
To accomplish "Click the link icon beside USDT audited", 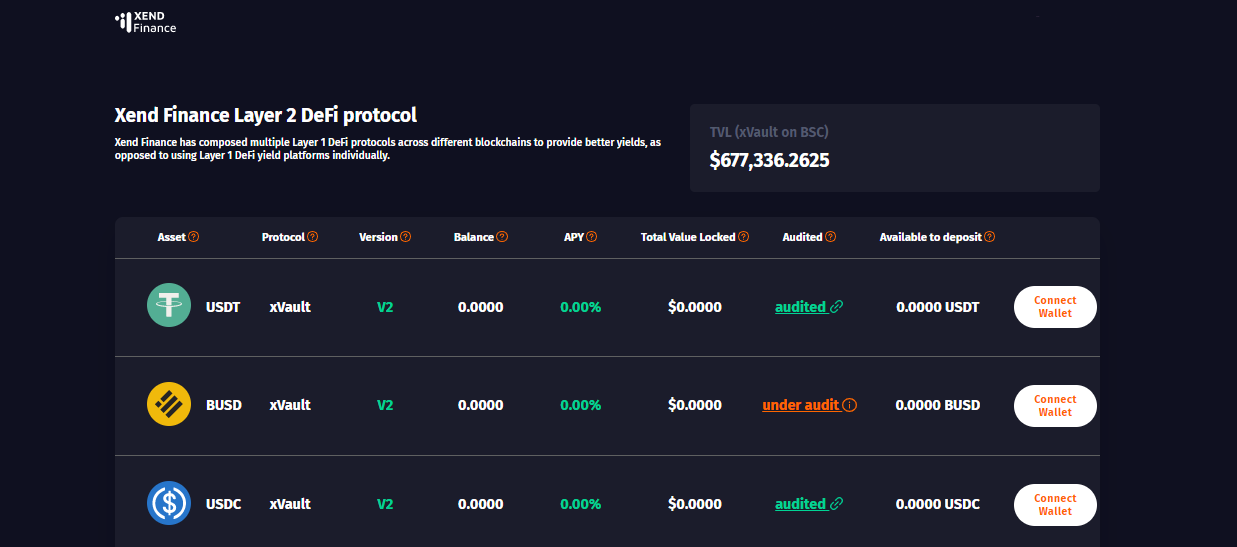I will point(837,307).
